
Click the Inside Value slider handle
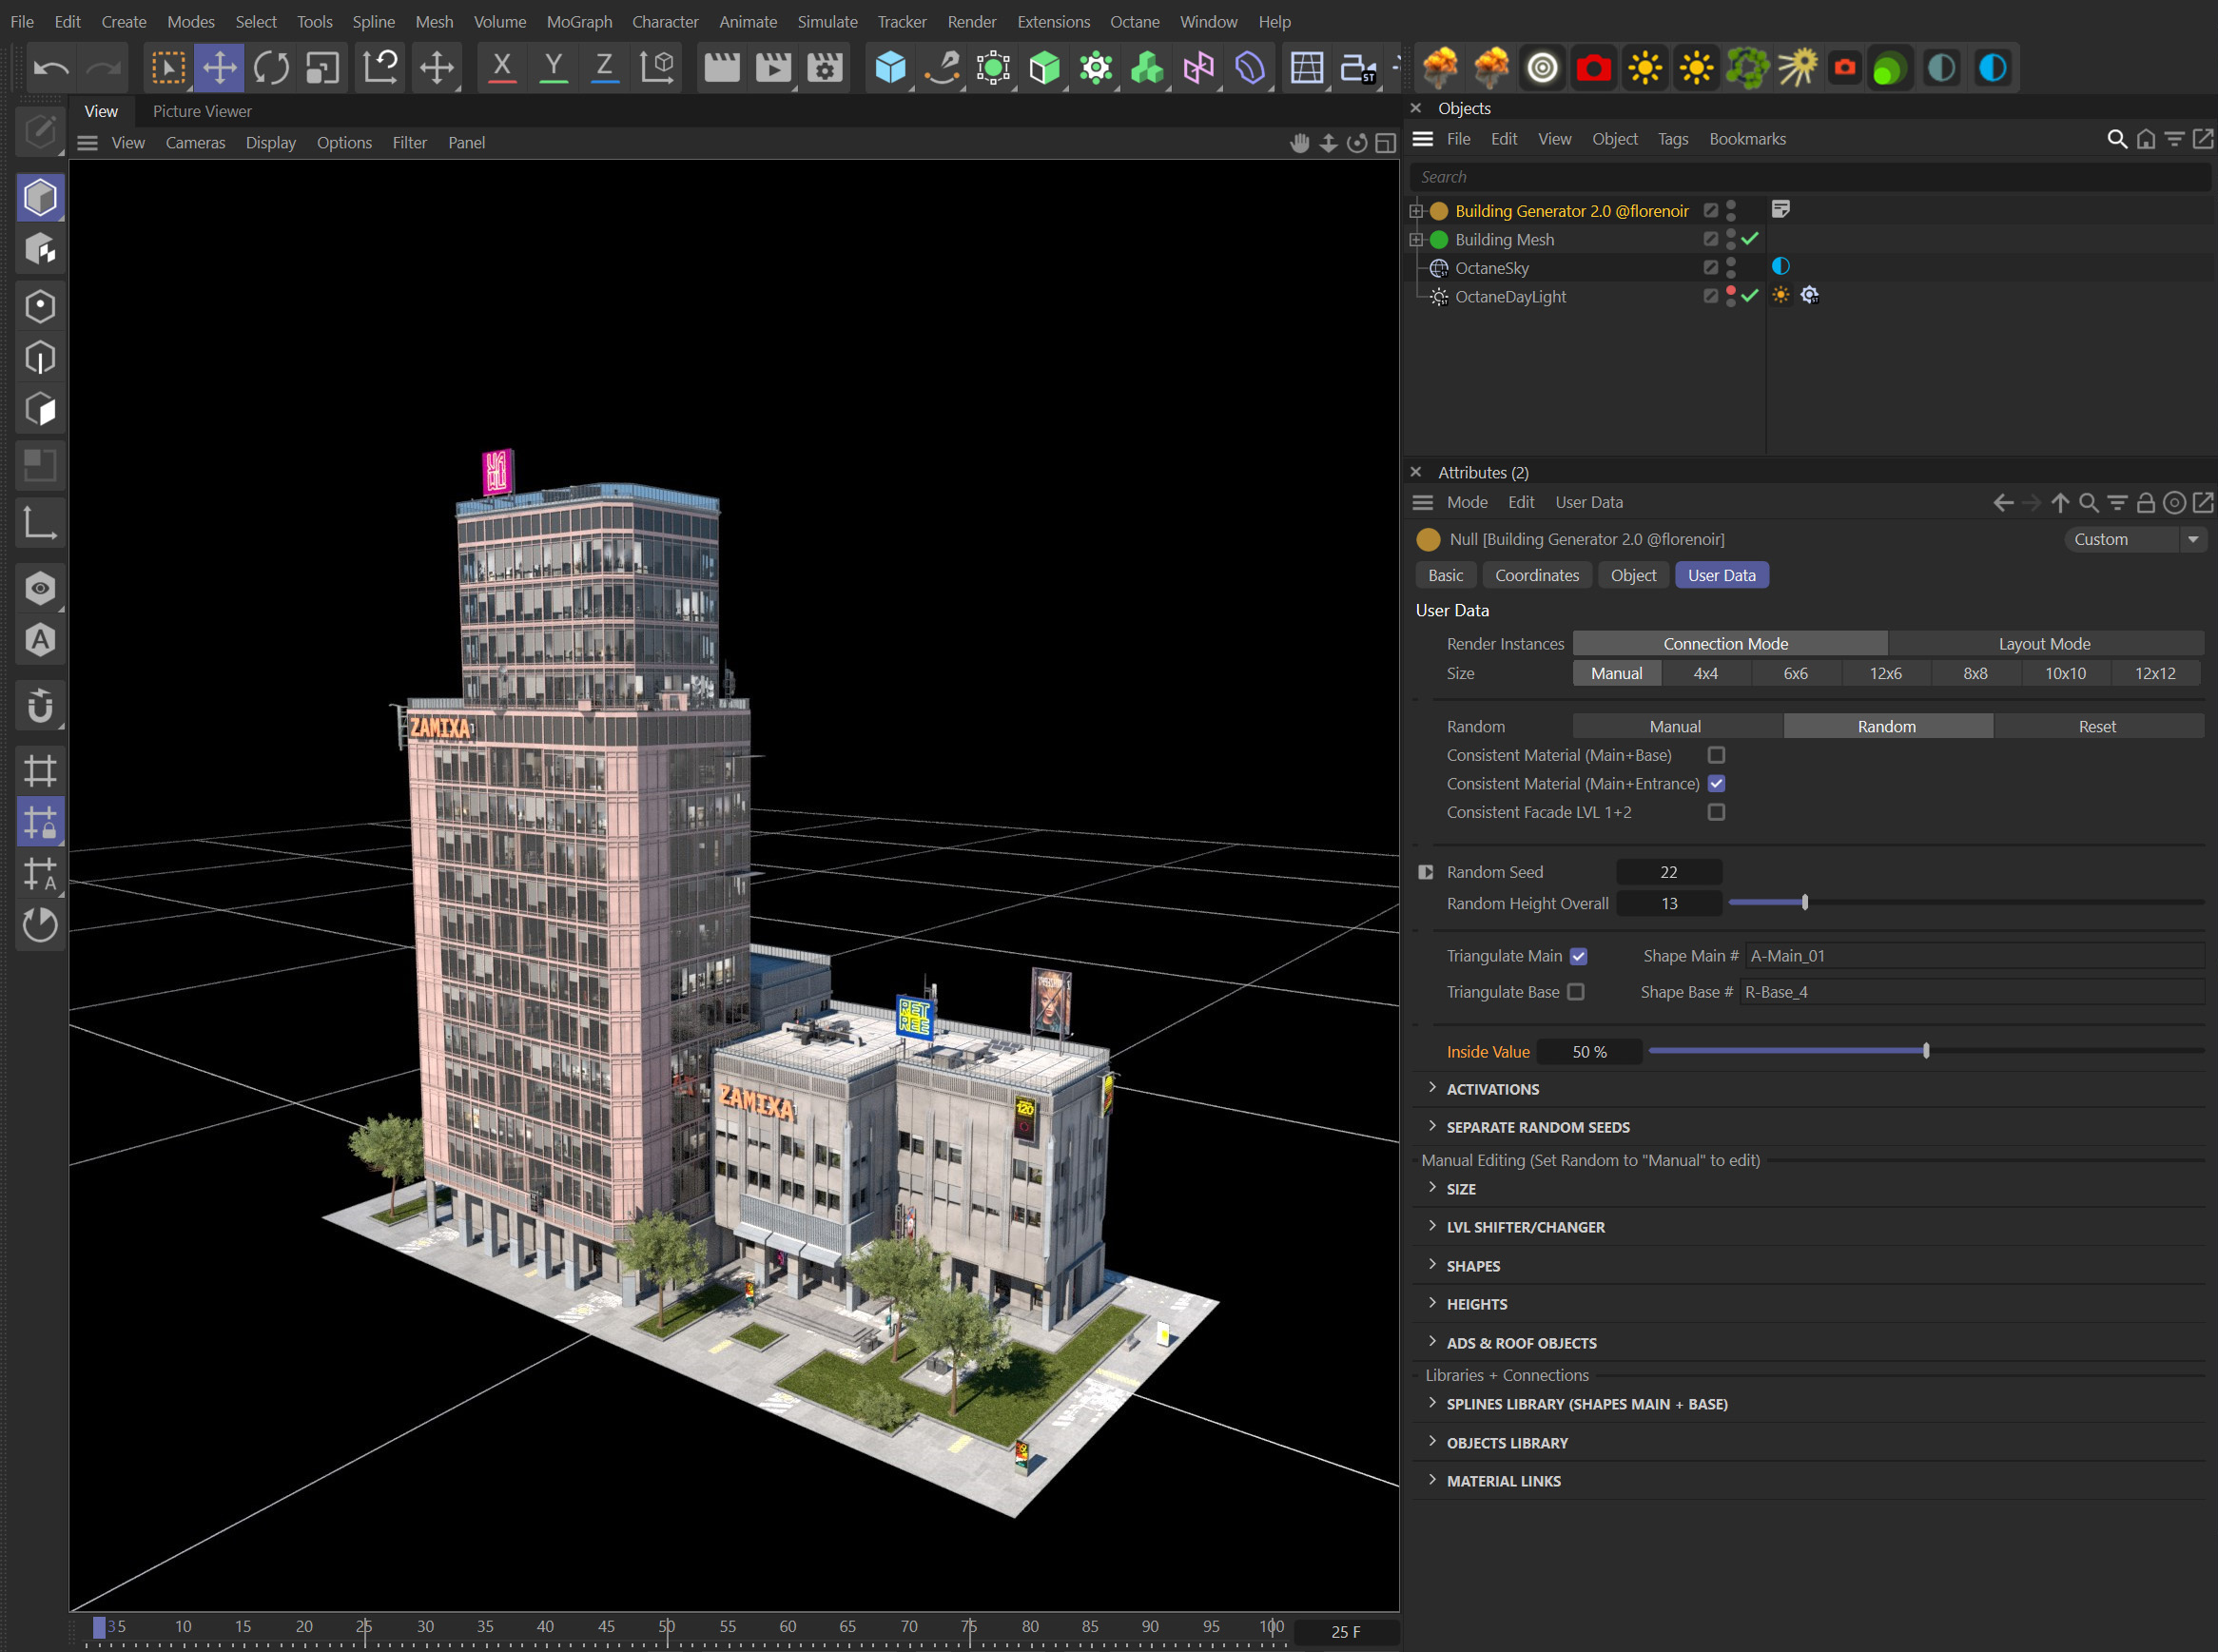pos(1925,1050)
